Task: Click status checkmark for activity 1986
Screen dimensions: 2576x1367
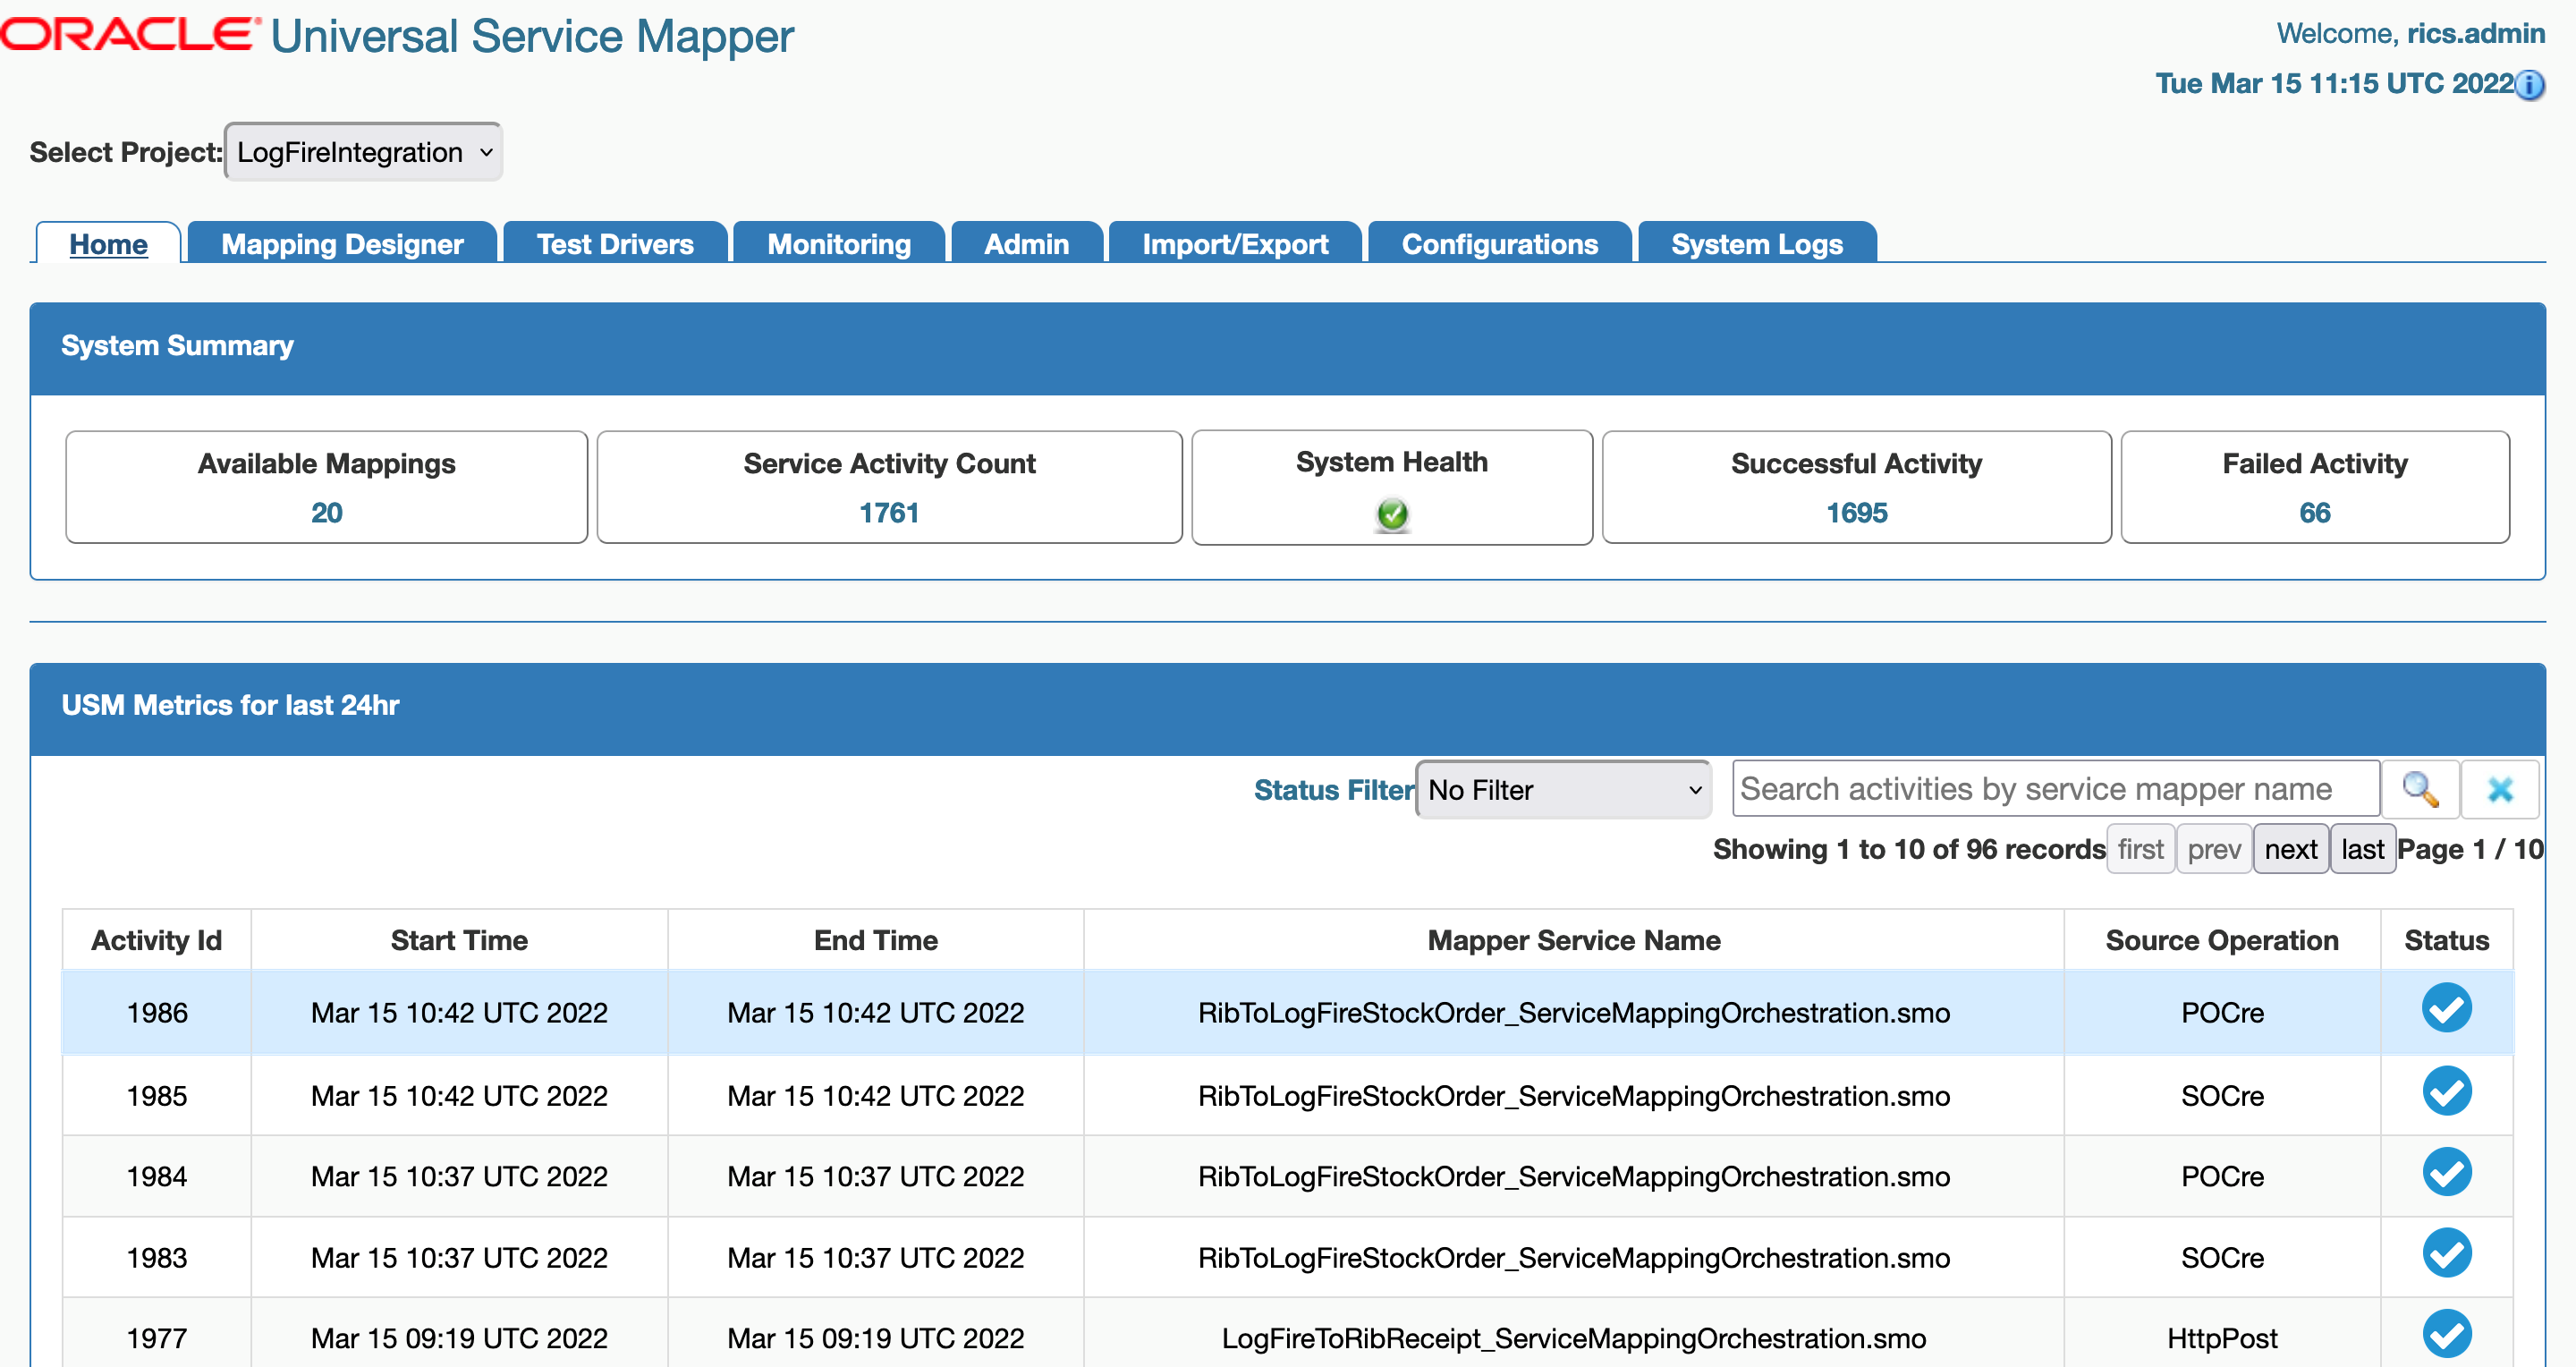Action: [2446, 1007]
